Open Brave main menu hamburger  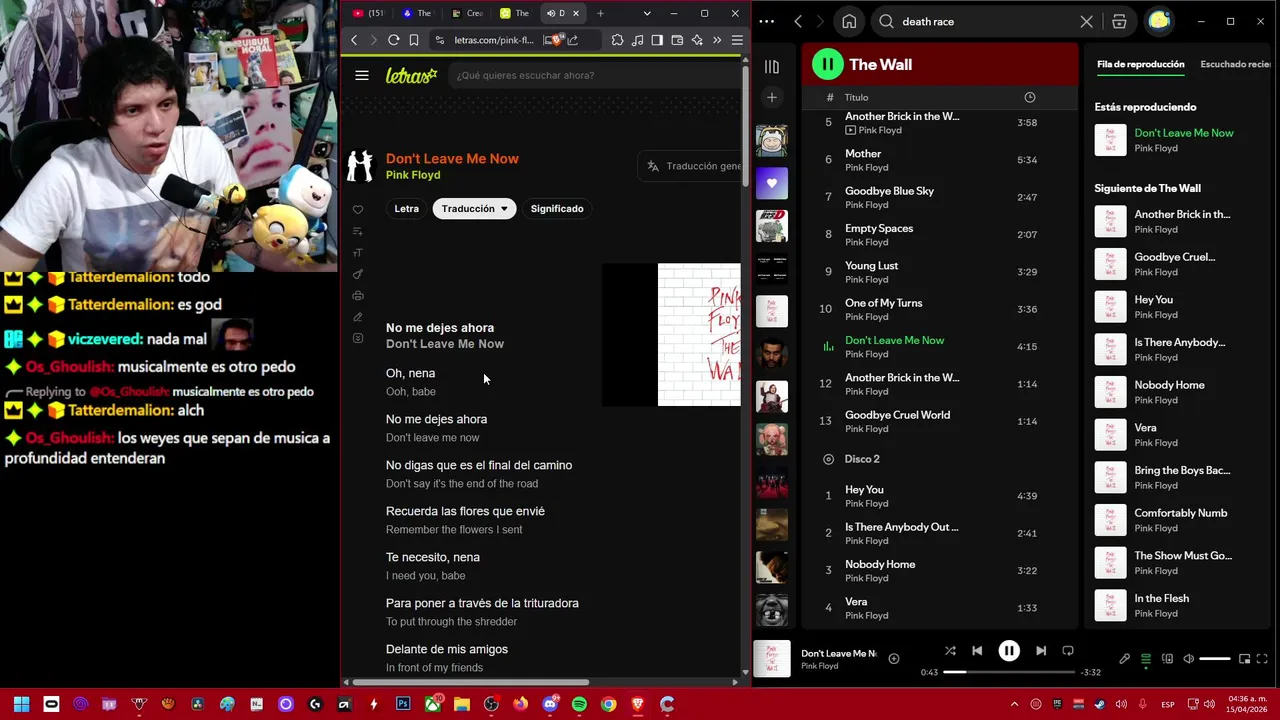coord(737,40)
